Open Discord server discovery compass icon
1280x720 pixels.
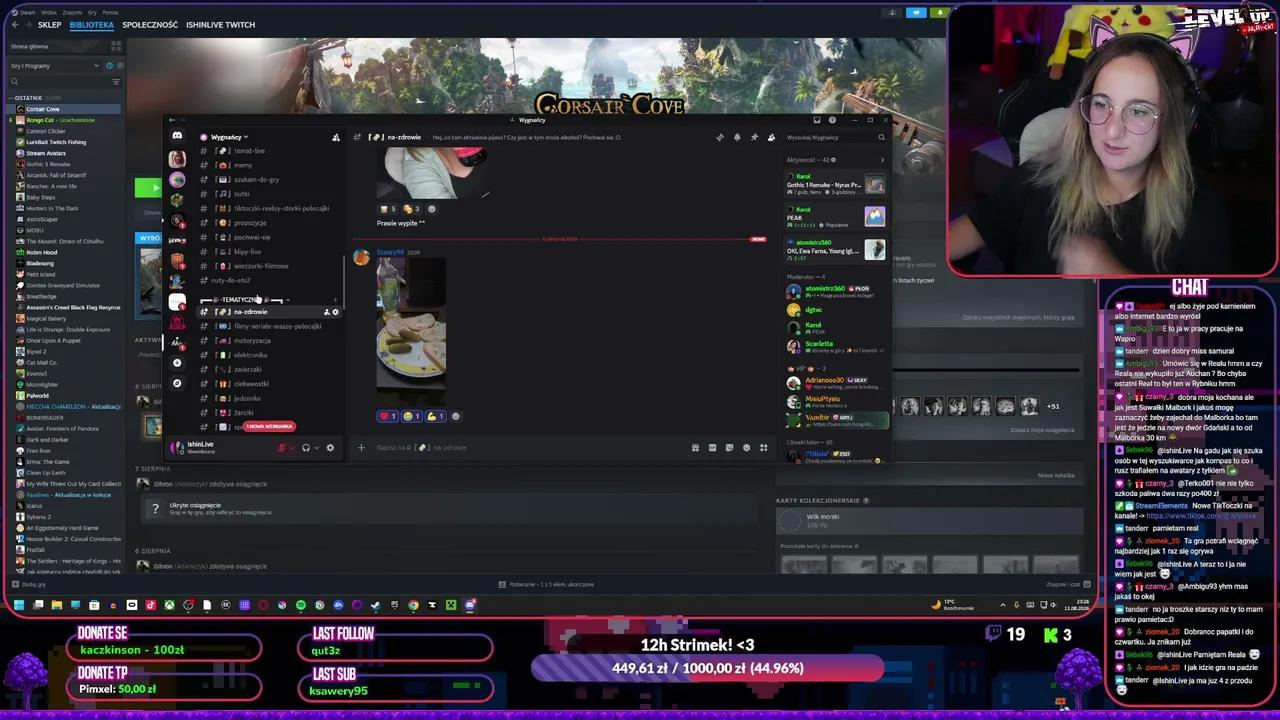pyautogui.click(x=177, y=383)
